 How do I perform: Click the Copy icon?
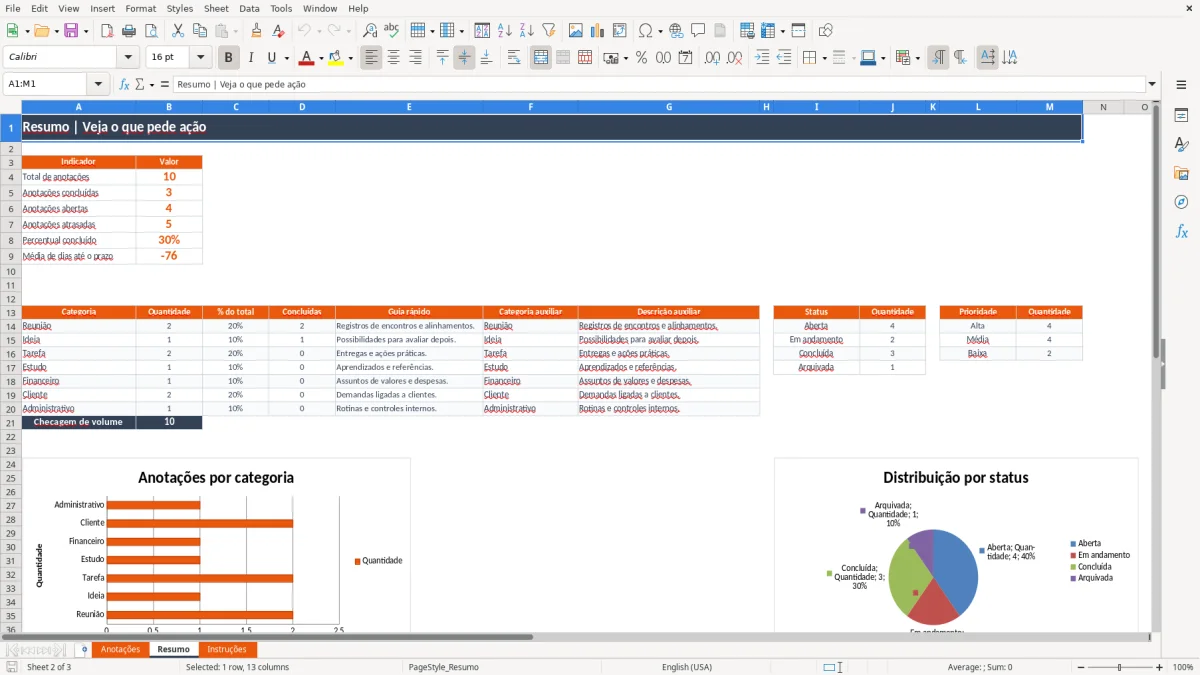coord(198,31)
